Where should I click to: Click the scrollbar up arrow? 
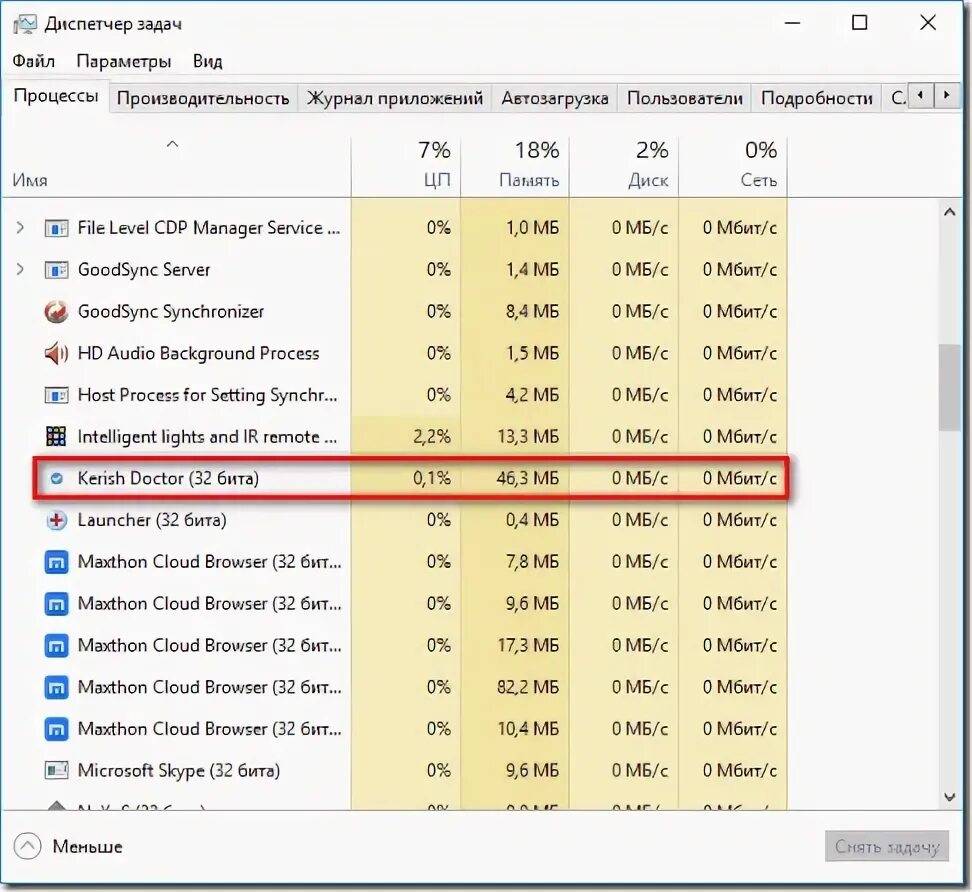pyautogui.click(x=949, y=213)
